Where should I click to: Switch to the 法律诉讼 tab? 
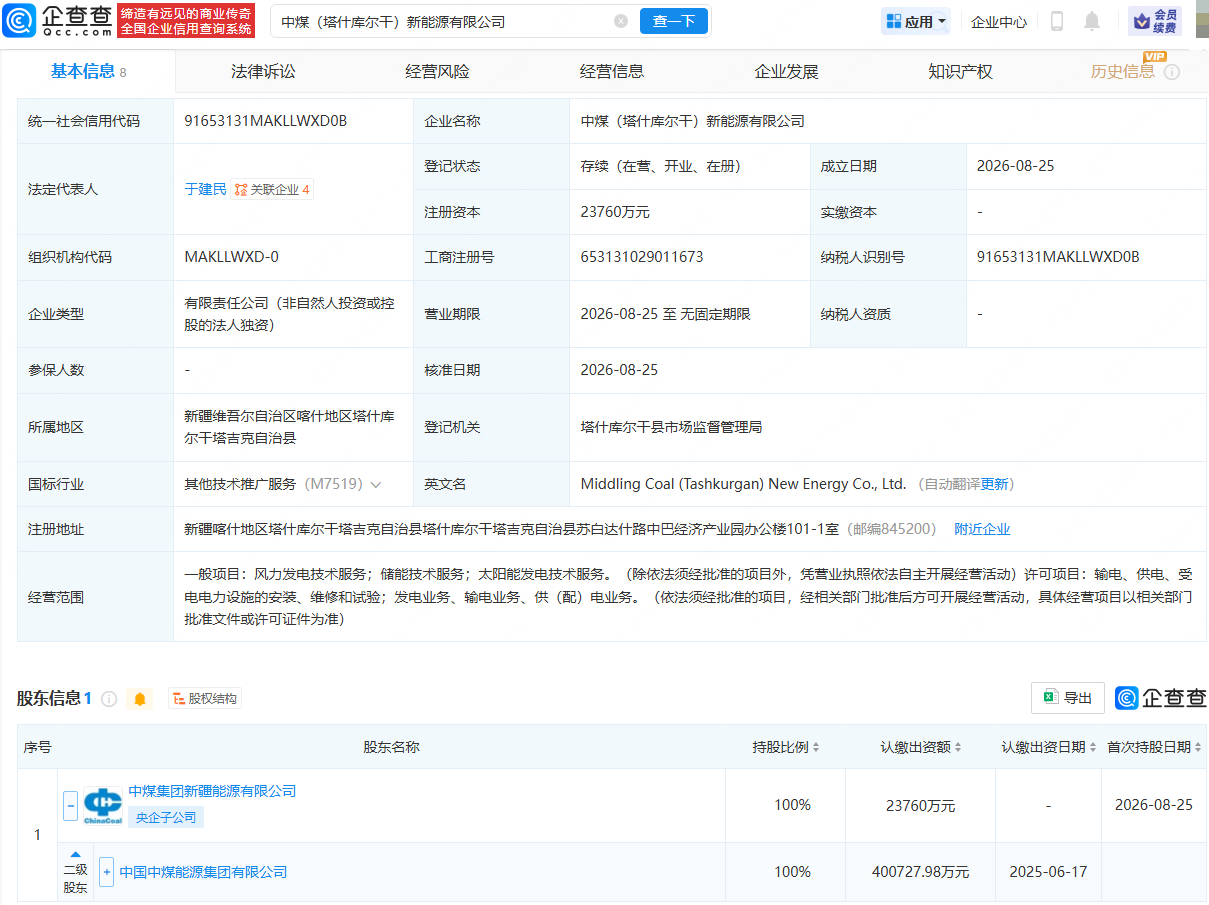coord(263,71)
